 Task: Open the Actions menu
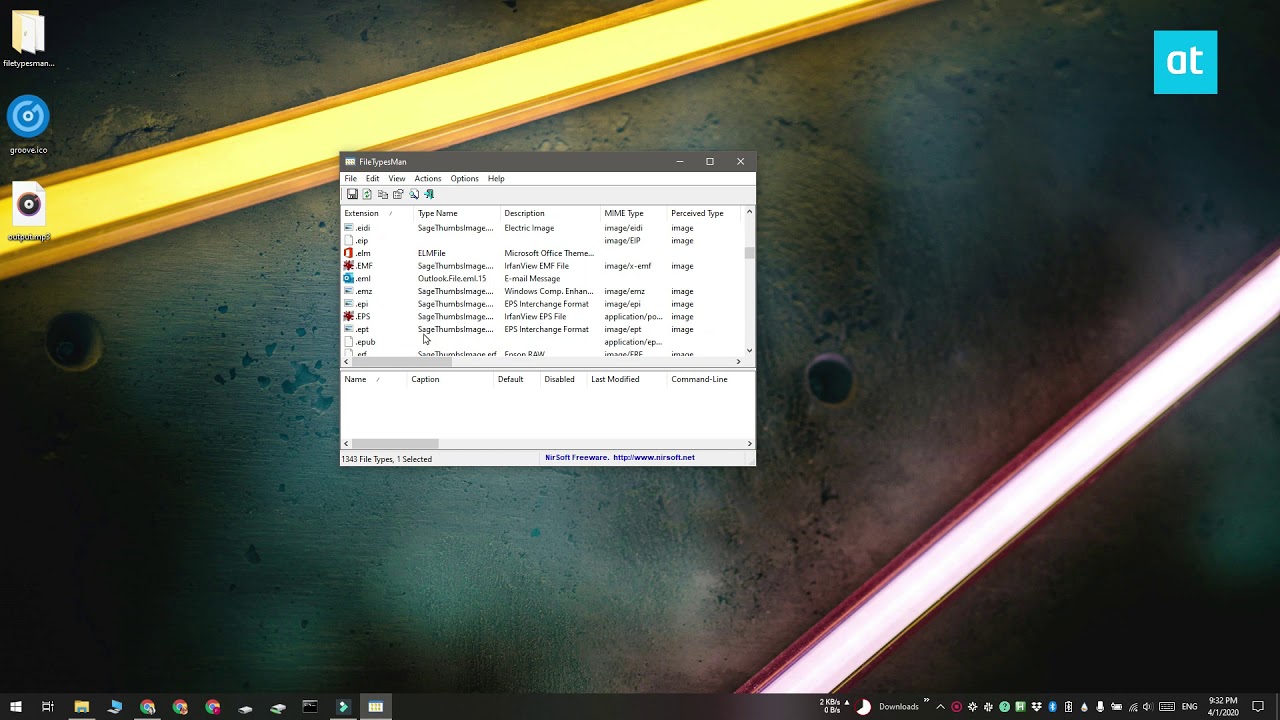428,178
